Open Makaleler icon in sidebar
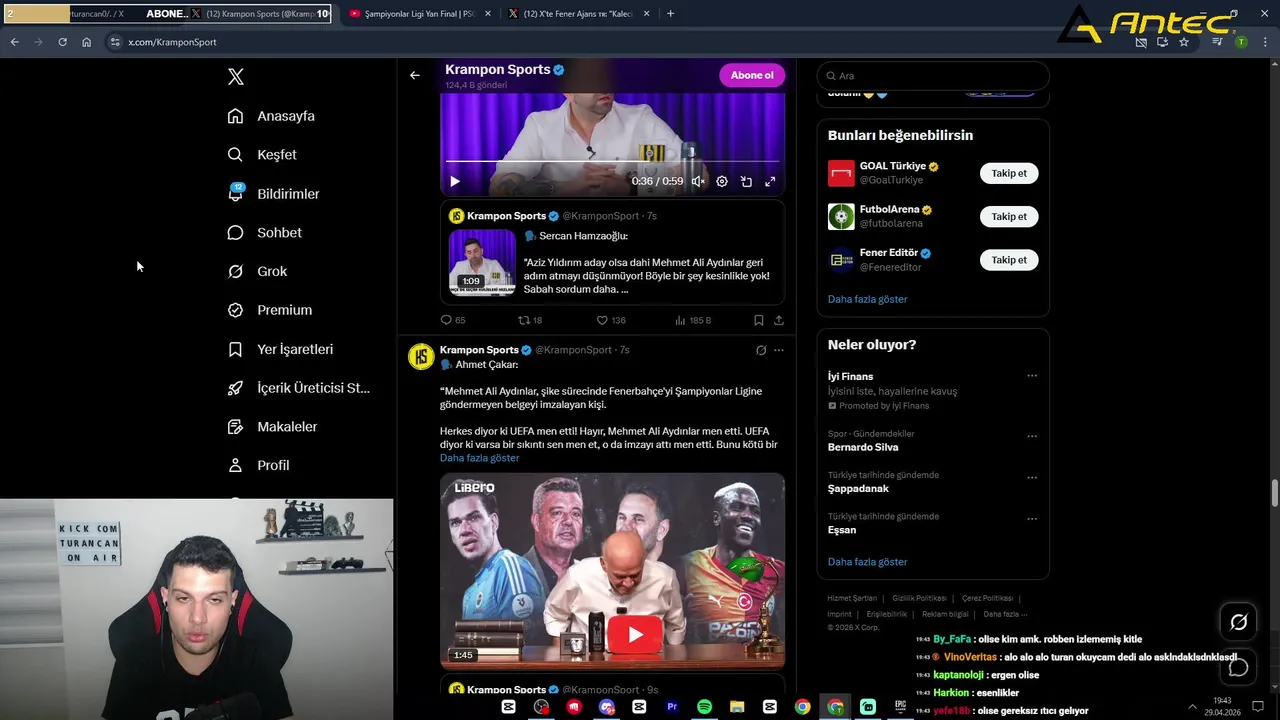Viewport: 1280px width, 720px height. (235, 427)
